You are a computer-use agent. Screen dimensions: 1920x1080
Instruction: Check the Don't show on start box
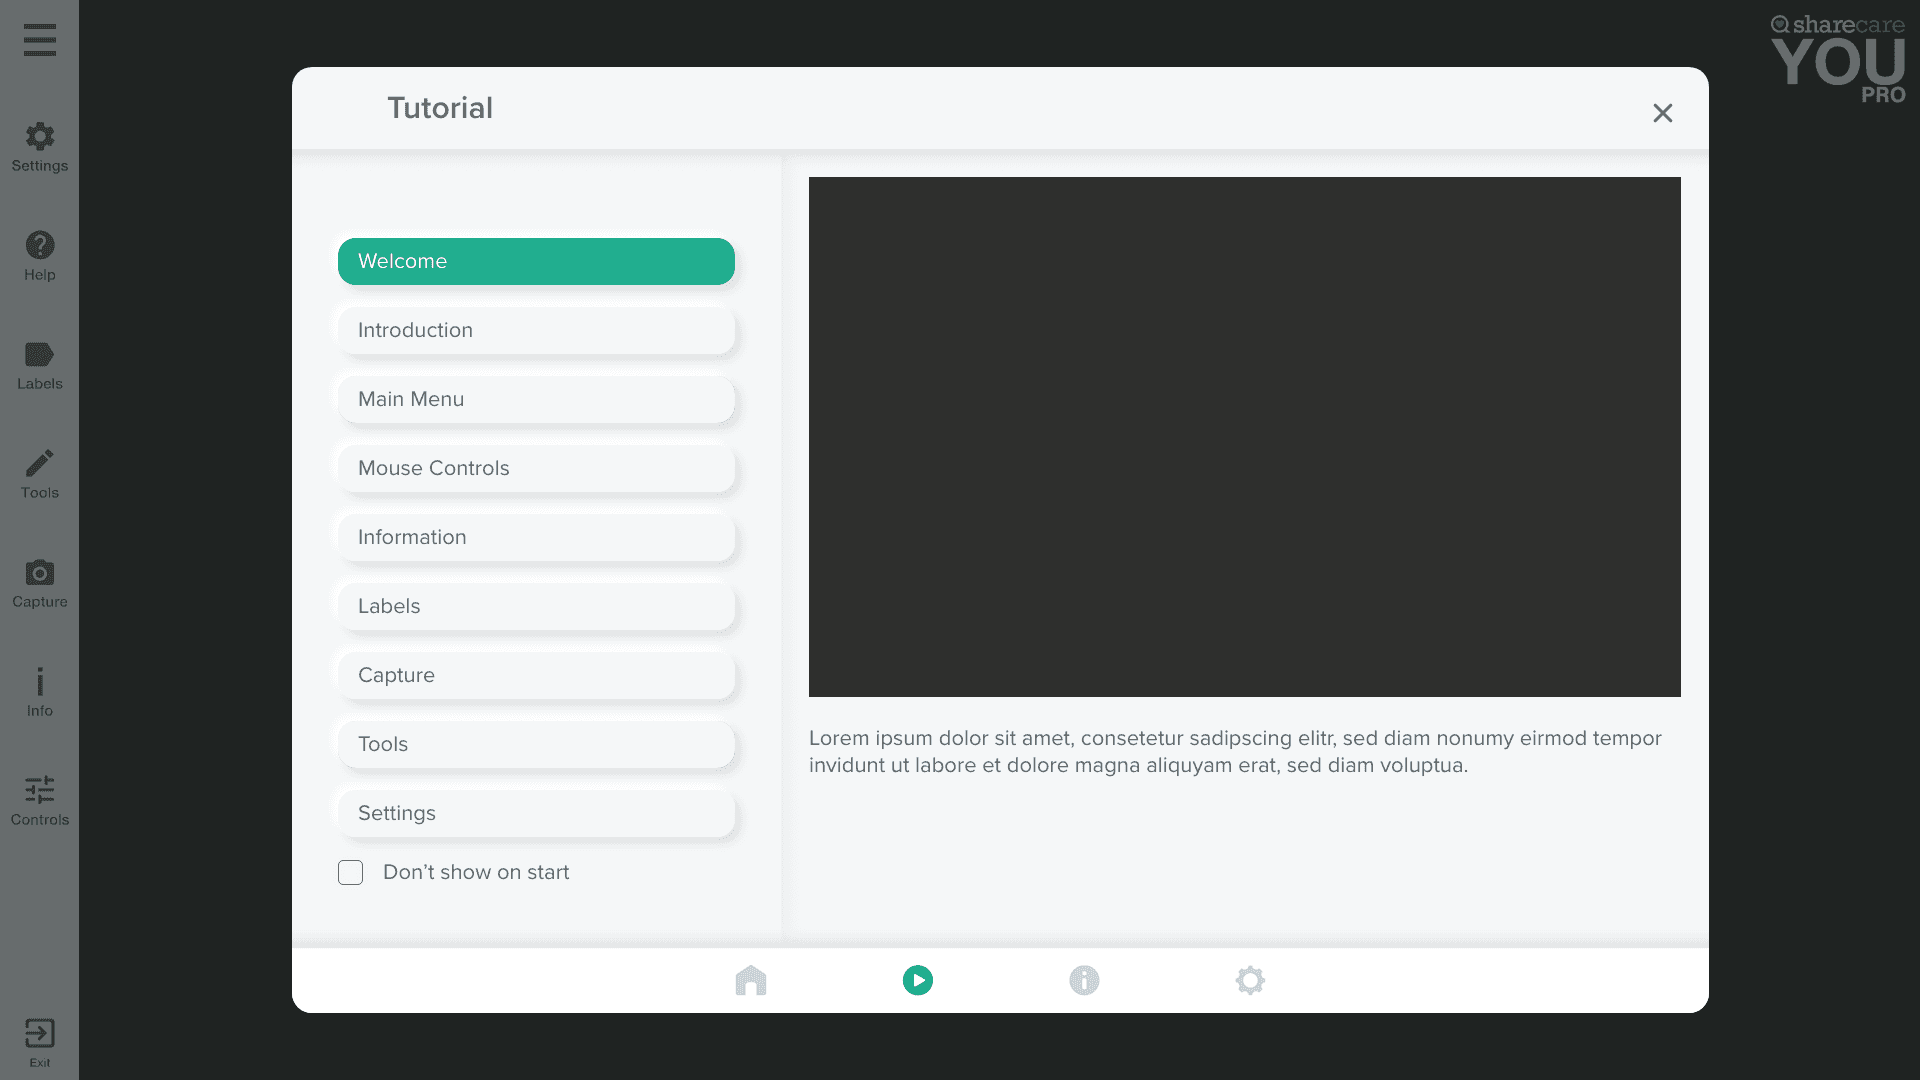(x=351, y=873)
